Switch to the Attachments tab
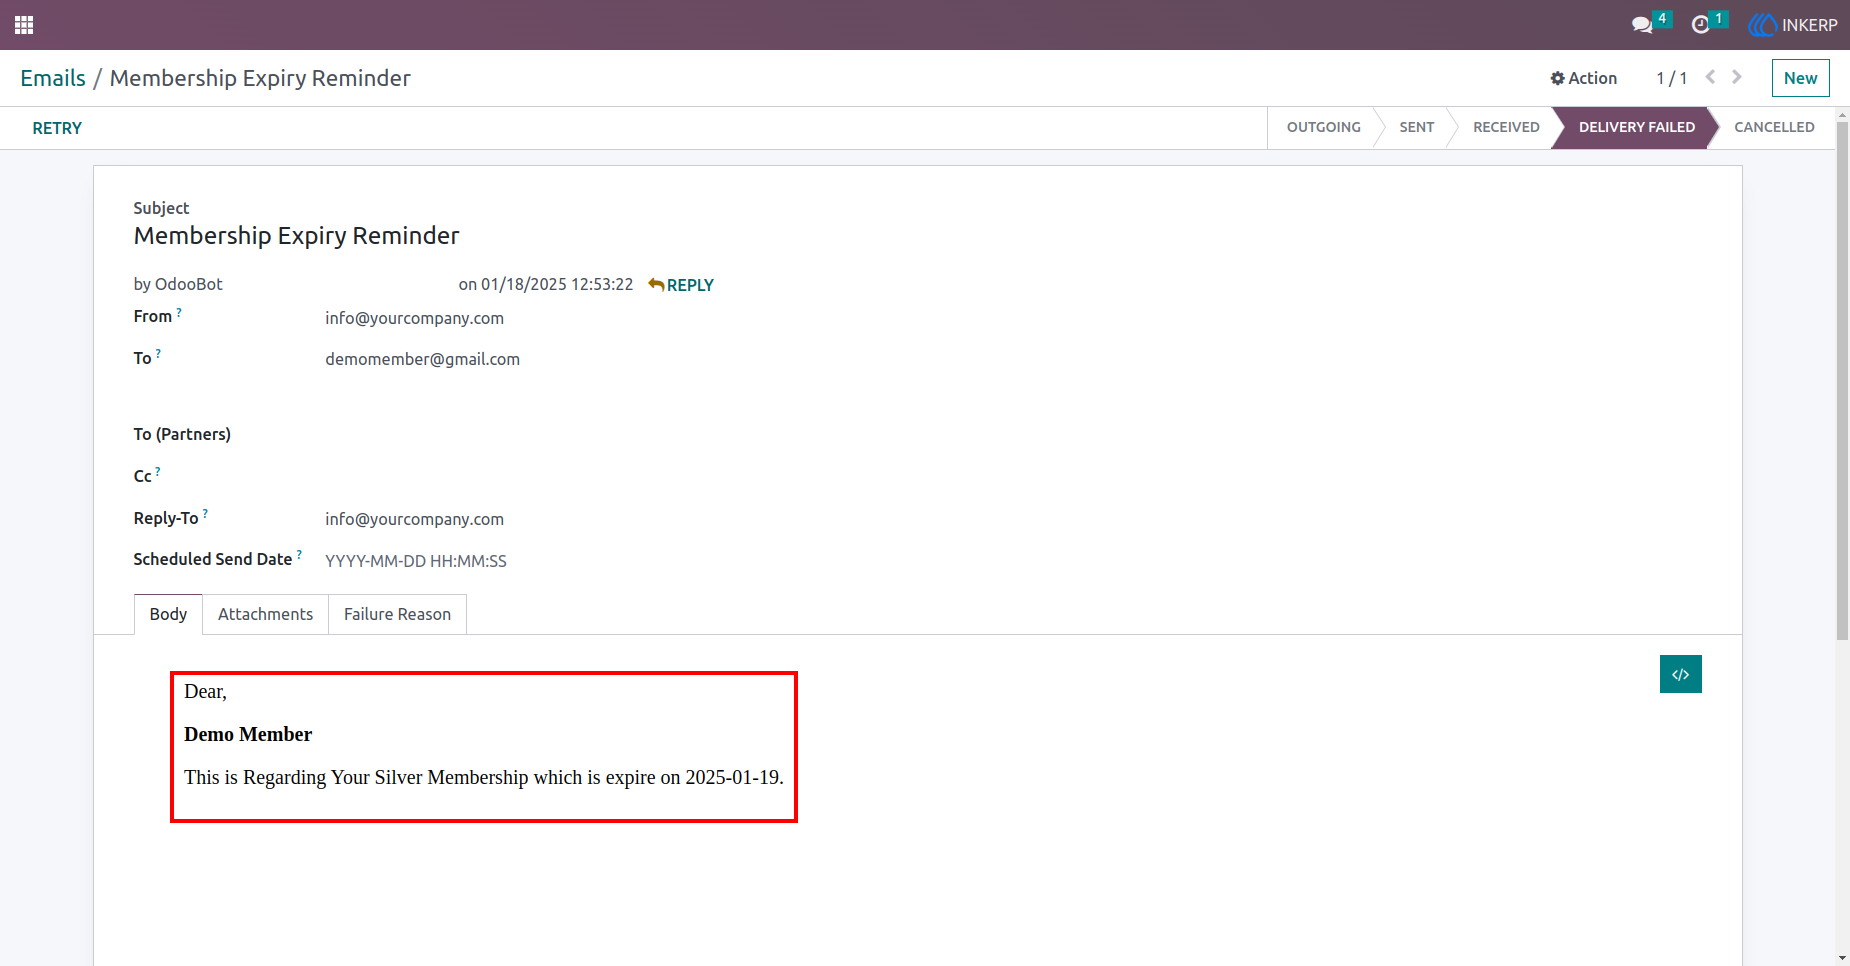This screenshot has width=1850, height=966. 265,614
